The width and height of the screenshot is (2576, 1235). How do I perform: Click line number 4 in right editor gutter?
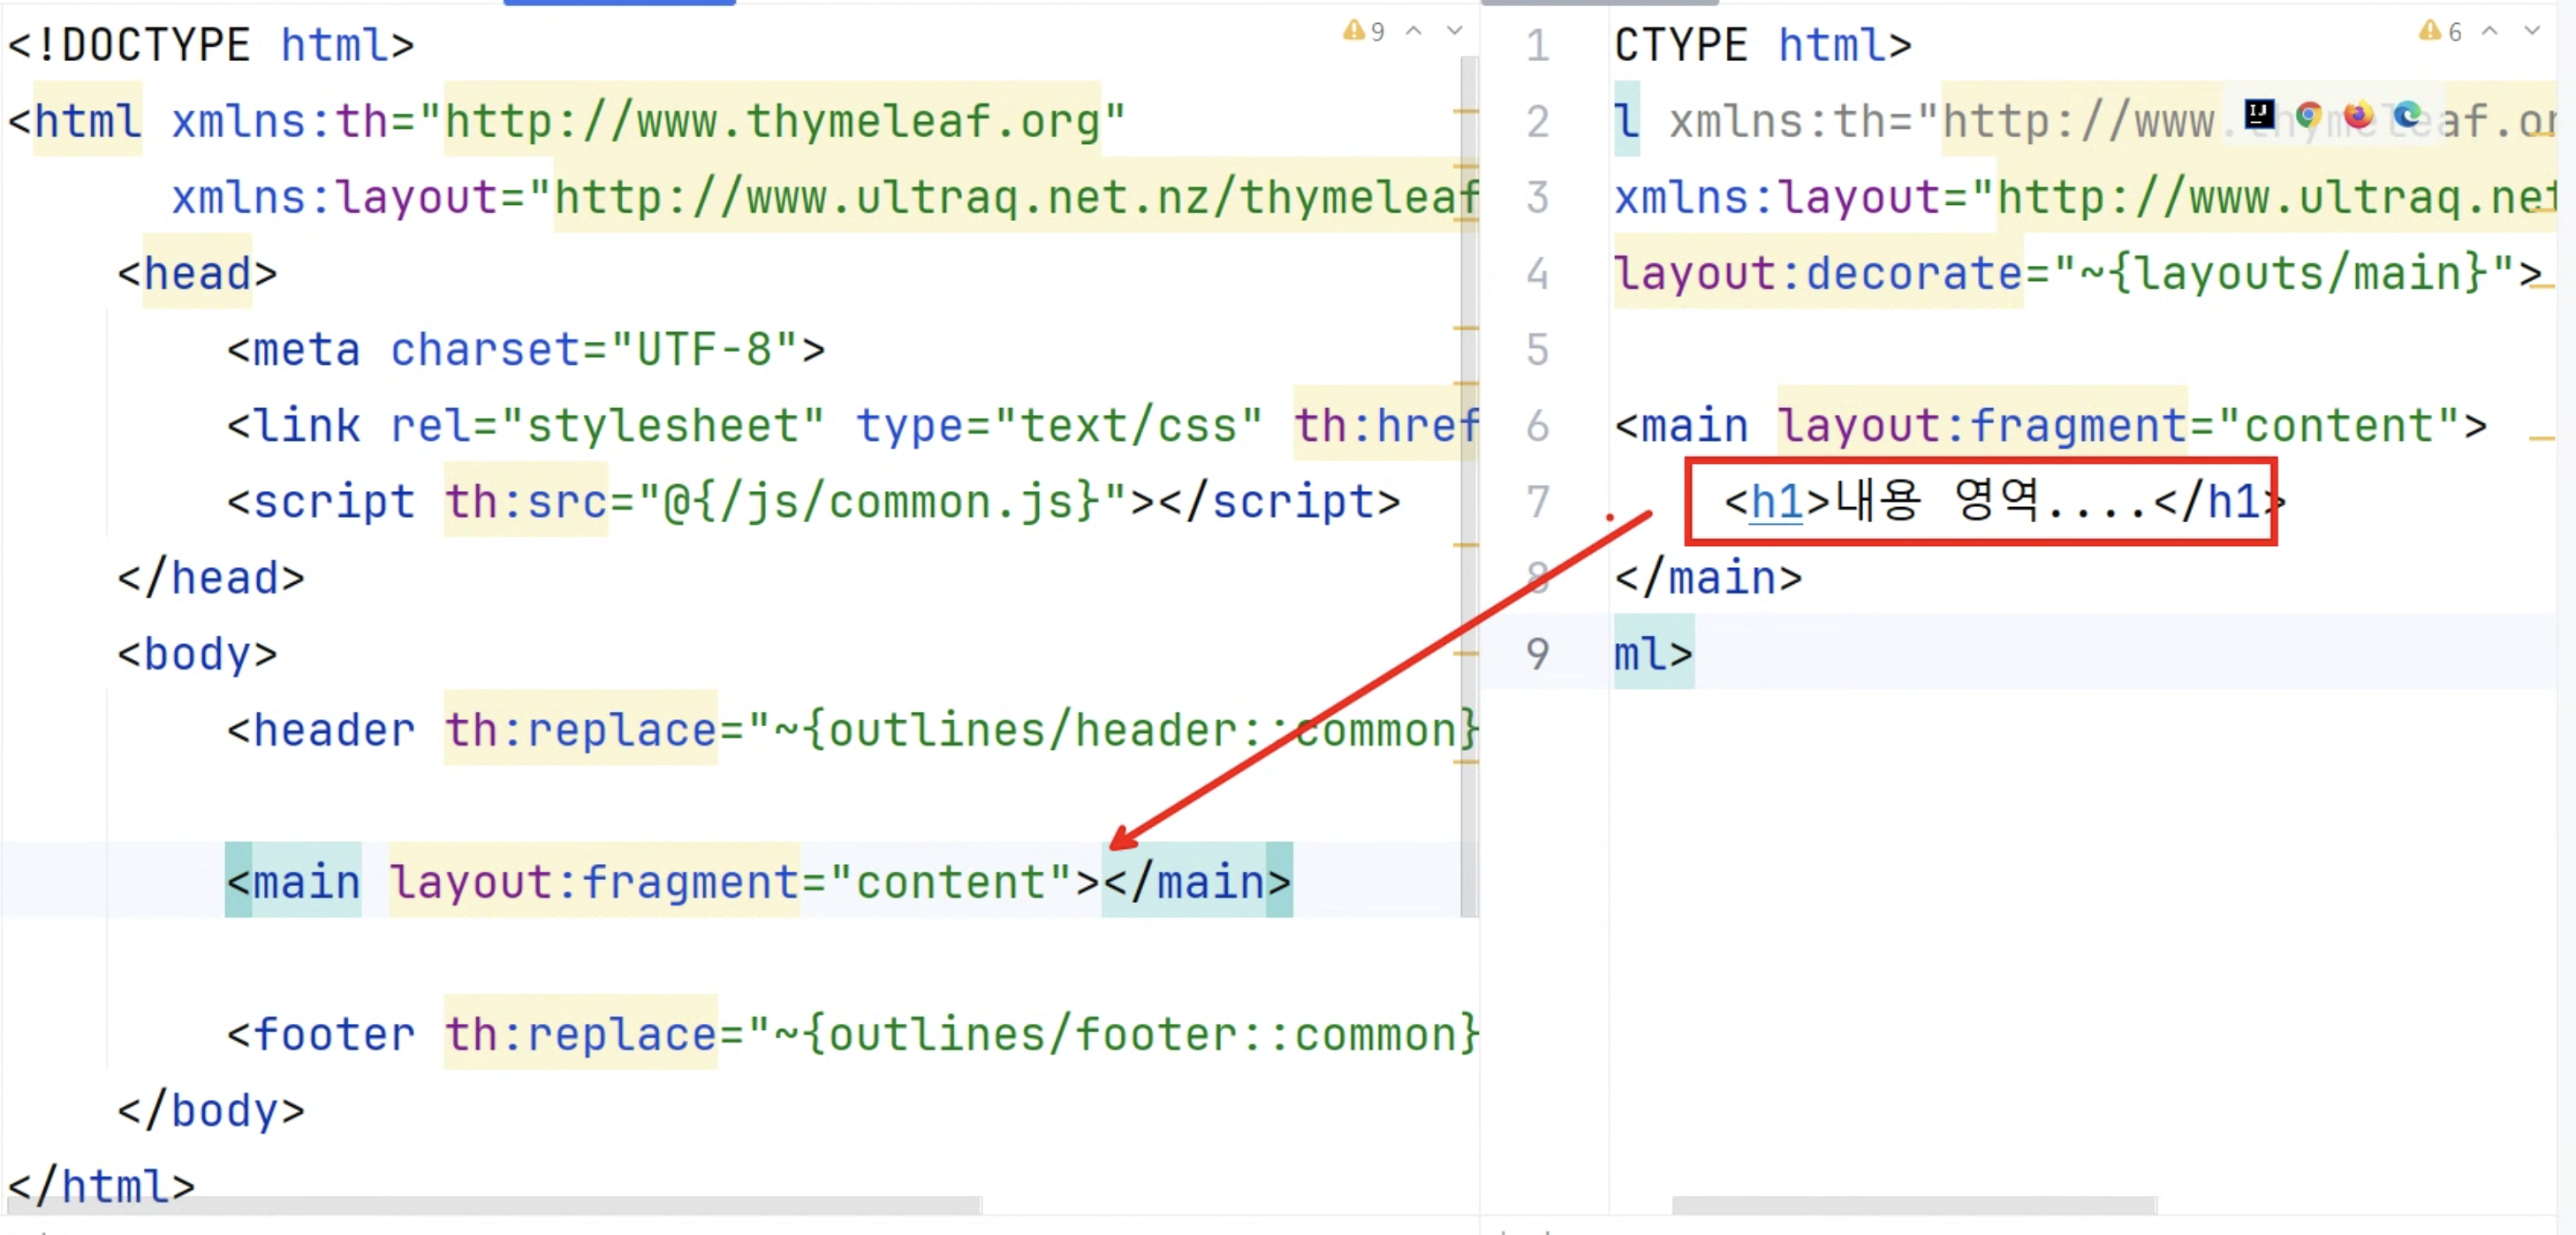[1538, 274]
